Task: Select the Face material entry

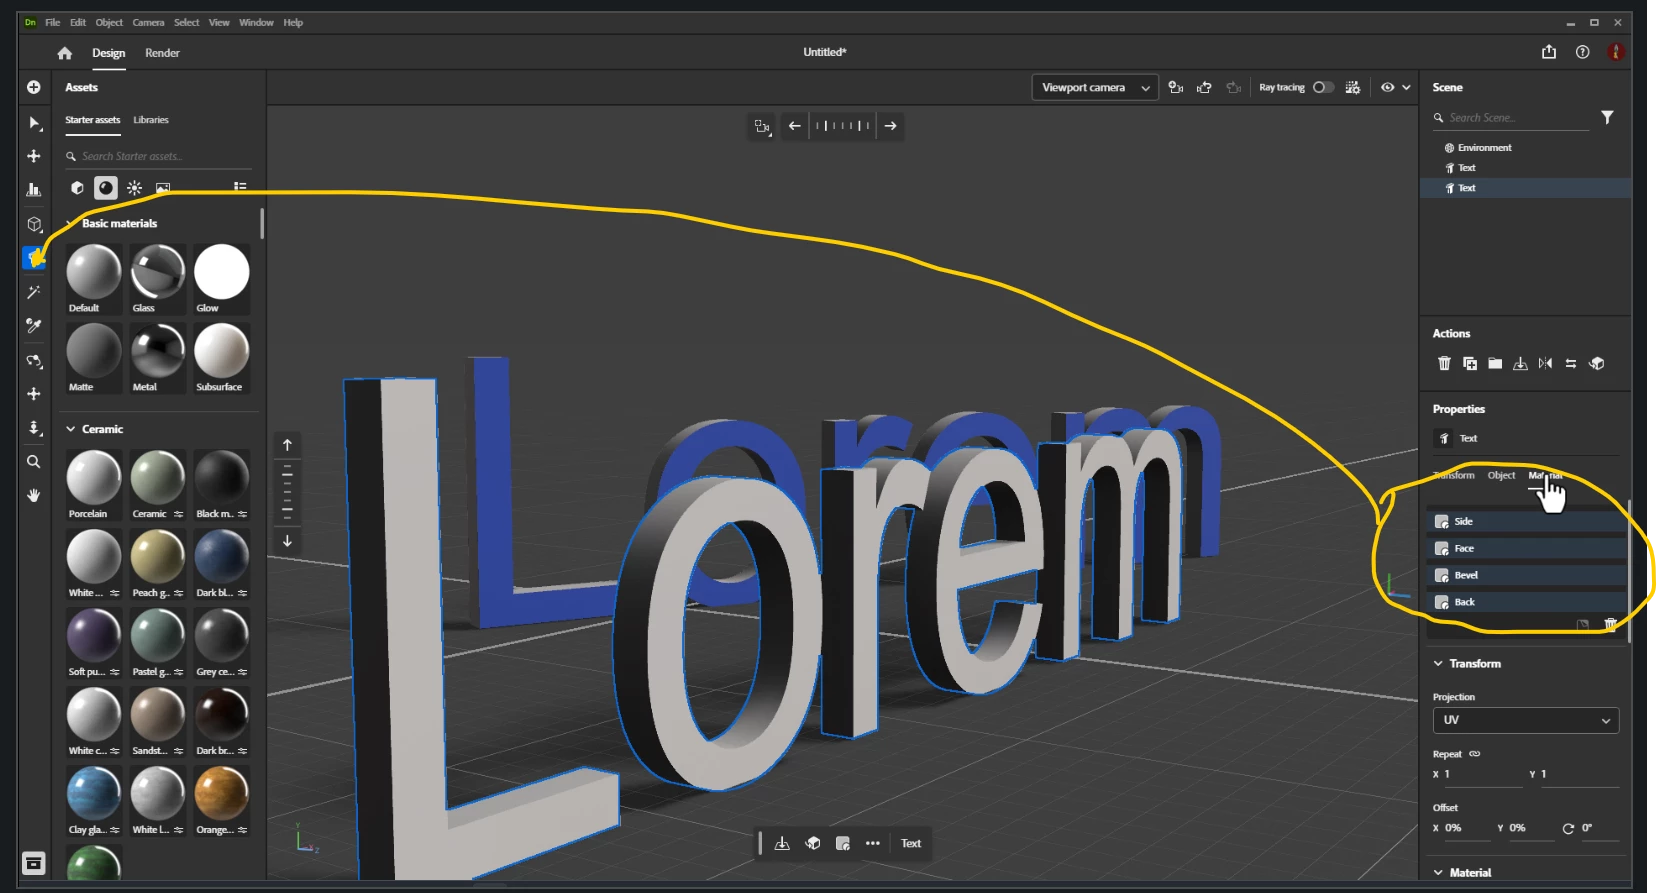Action: pos(1526,548)
